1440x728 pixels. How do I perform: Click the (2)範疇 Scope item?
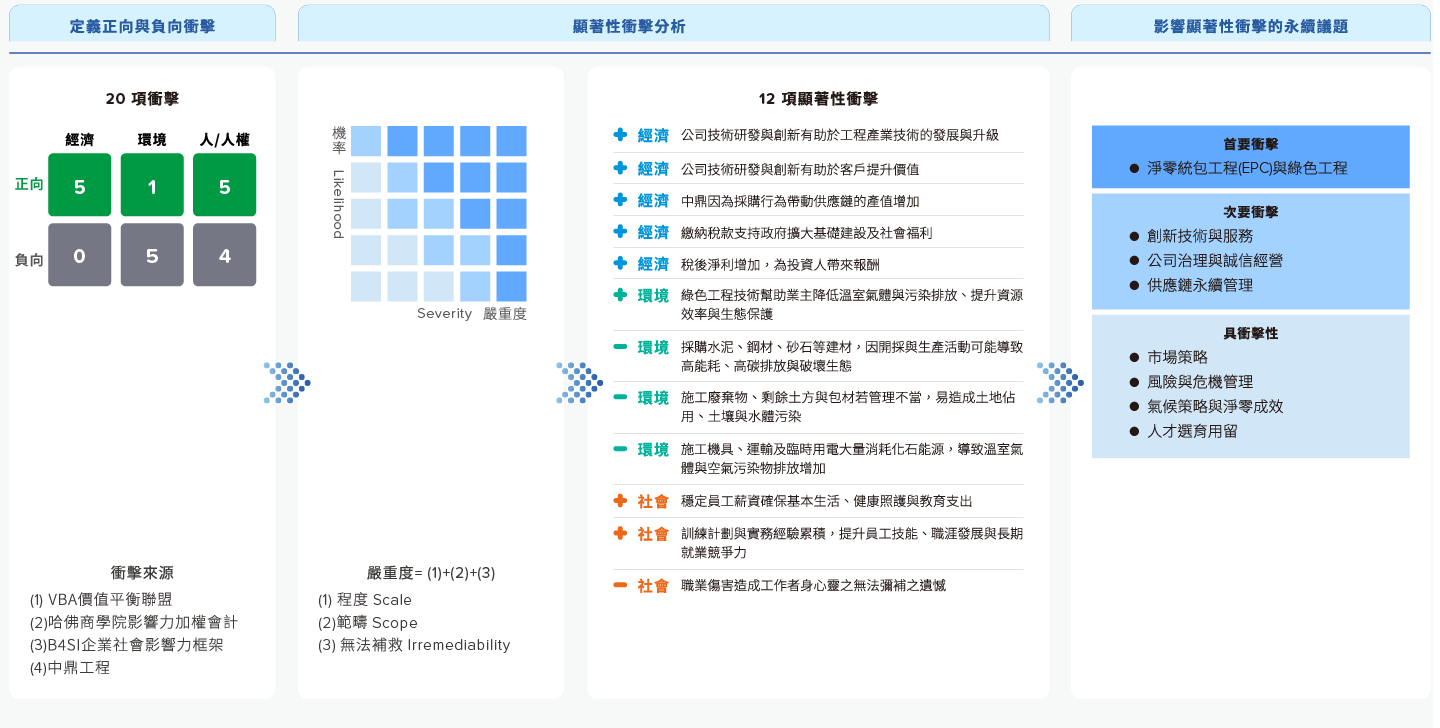click(x=368, y=622)
